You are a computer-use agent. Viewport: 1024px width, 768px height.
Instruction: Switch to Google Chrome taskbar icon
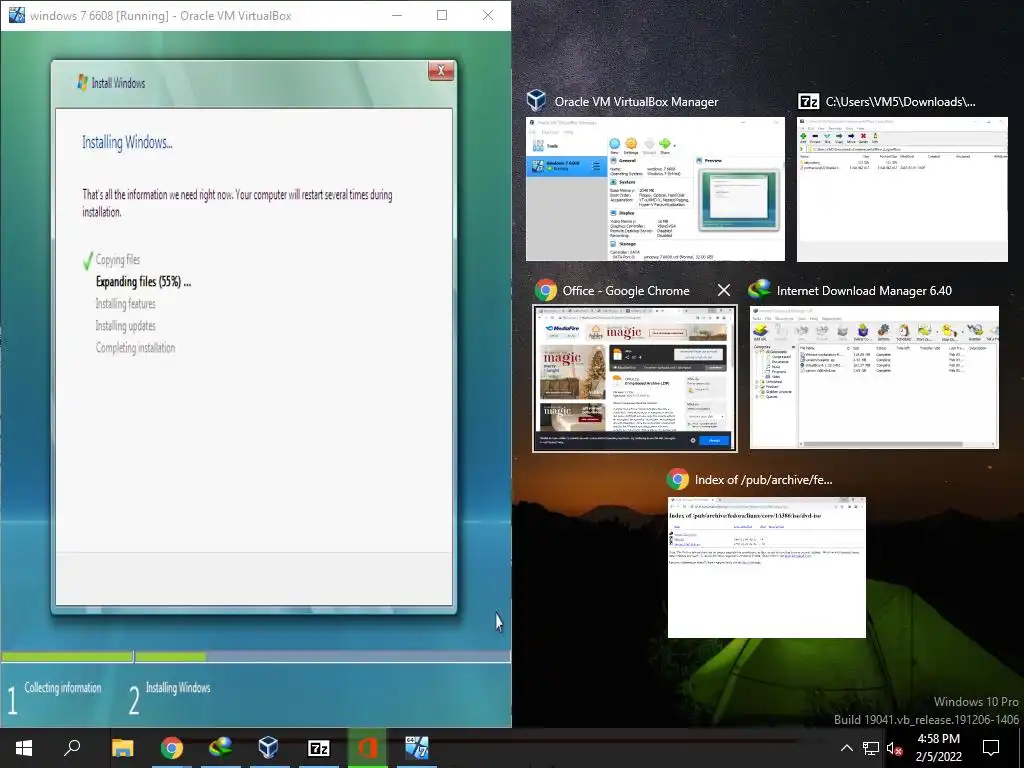tap(172, 748)
